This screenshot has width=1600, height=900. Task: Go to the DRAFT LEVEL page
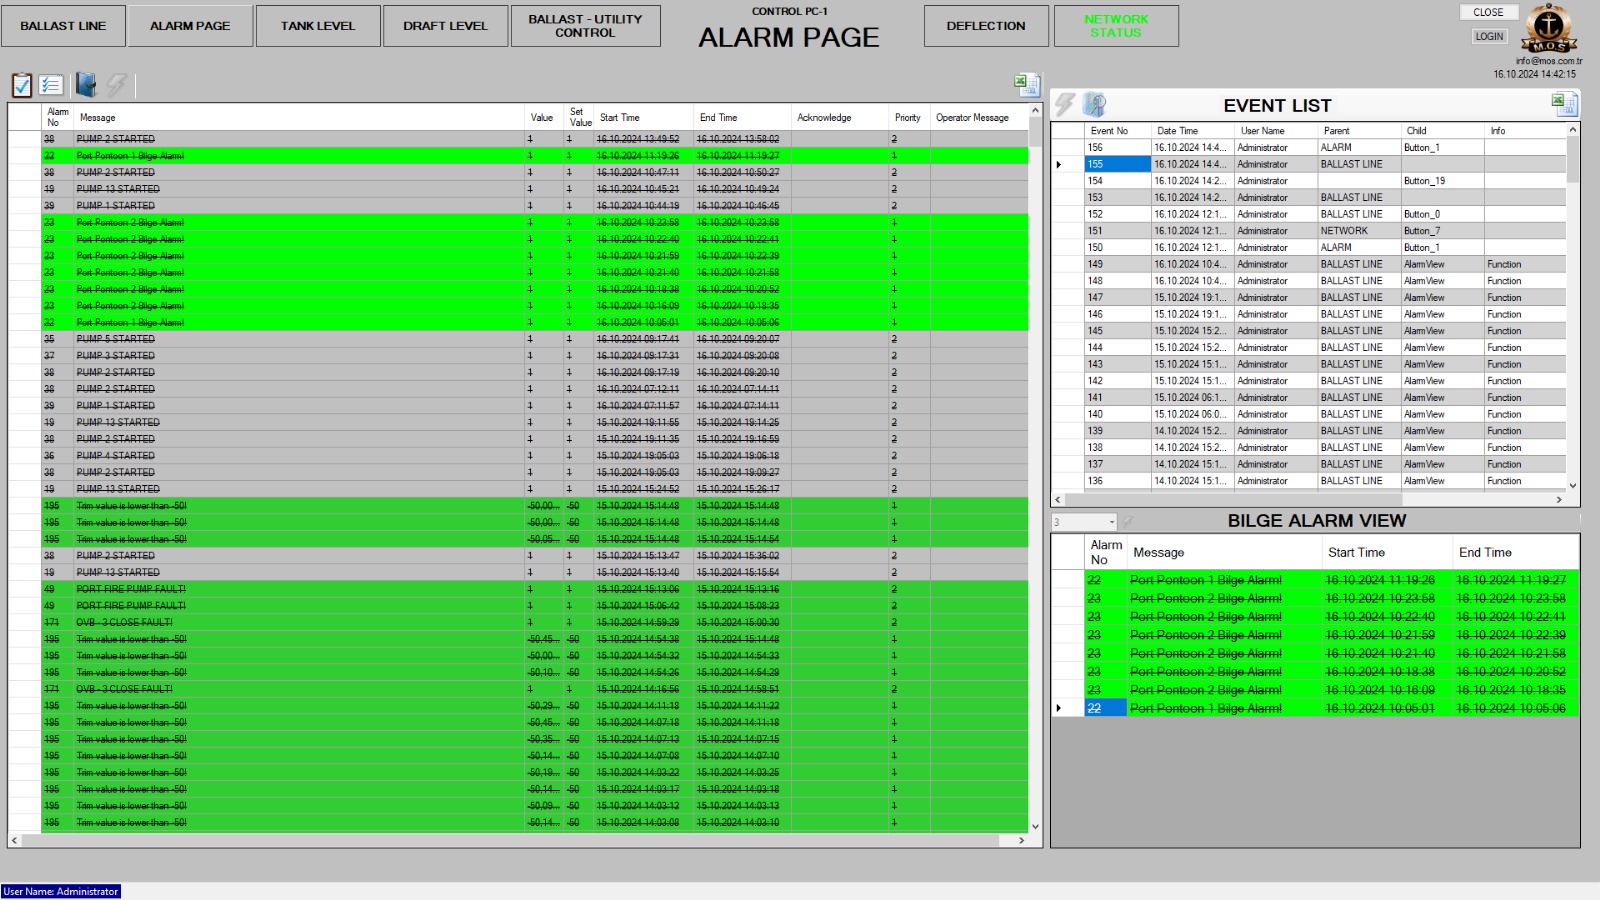click(x=445, y=26)
